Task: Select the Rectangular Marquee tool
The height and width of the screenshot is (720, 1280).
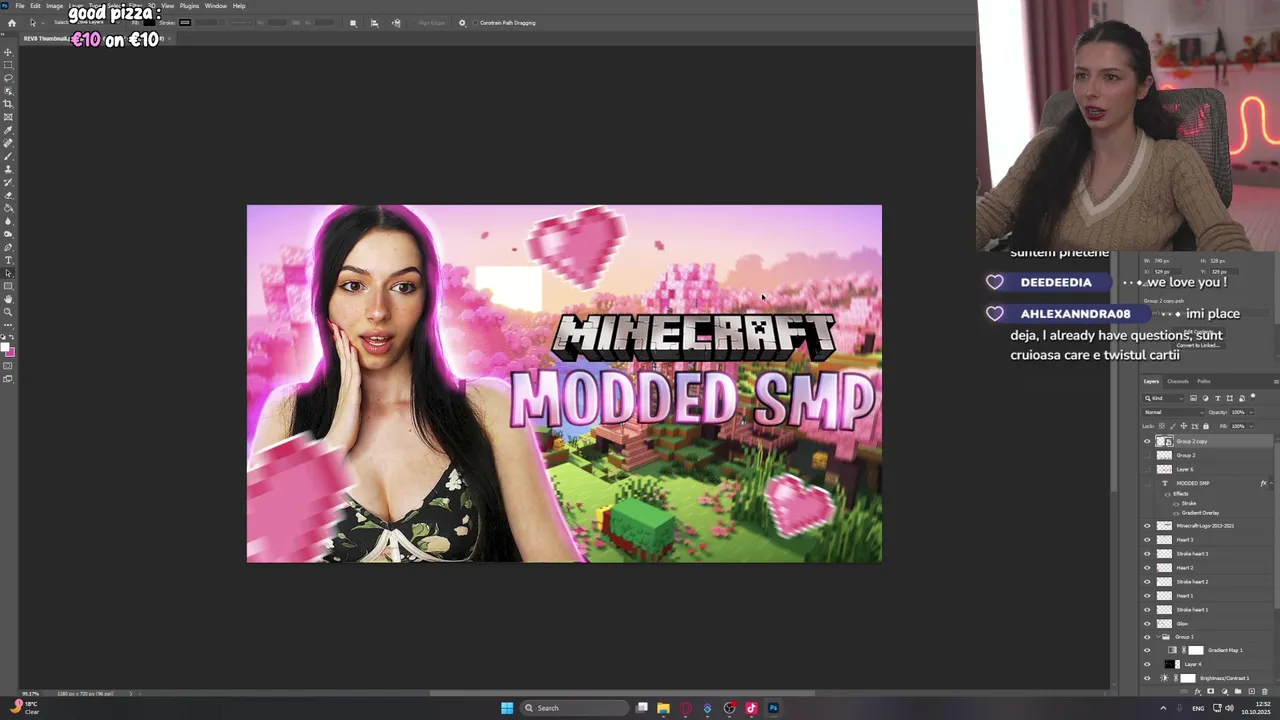Action: pyautogui.click(x=8, y=64)
